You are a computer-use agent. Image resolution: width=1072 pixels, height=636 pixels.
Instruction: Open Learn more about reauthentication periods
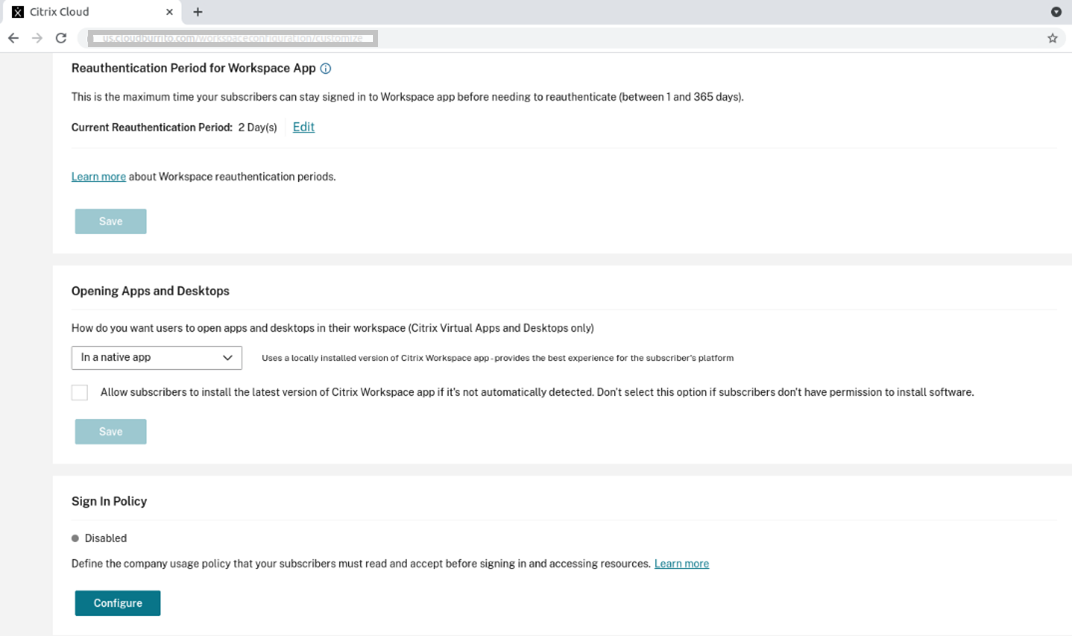[98, 177]
